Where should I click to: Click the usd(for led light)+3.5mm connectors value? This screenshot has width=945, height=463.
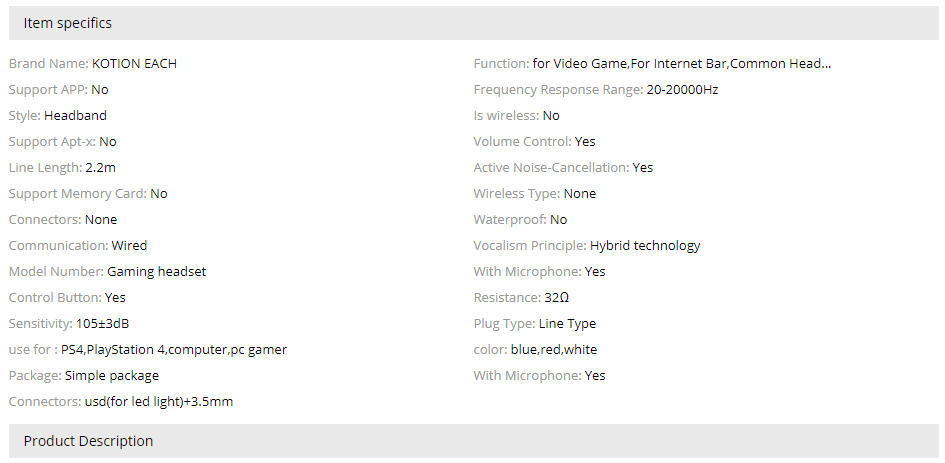tap(158, 402)
